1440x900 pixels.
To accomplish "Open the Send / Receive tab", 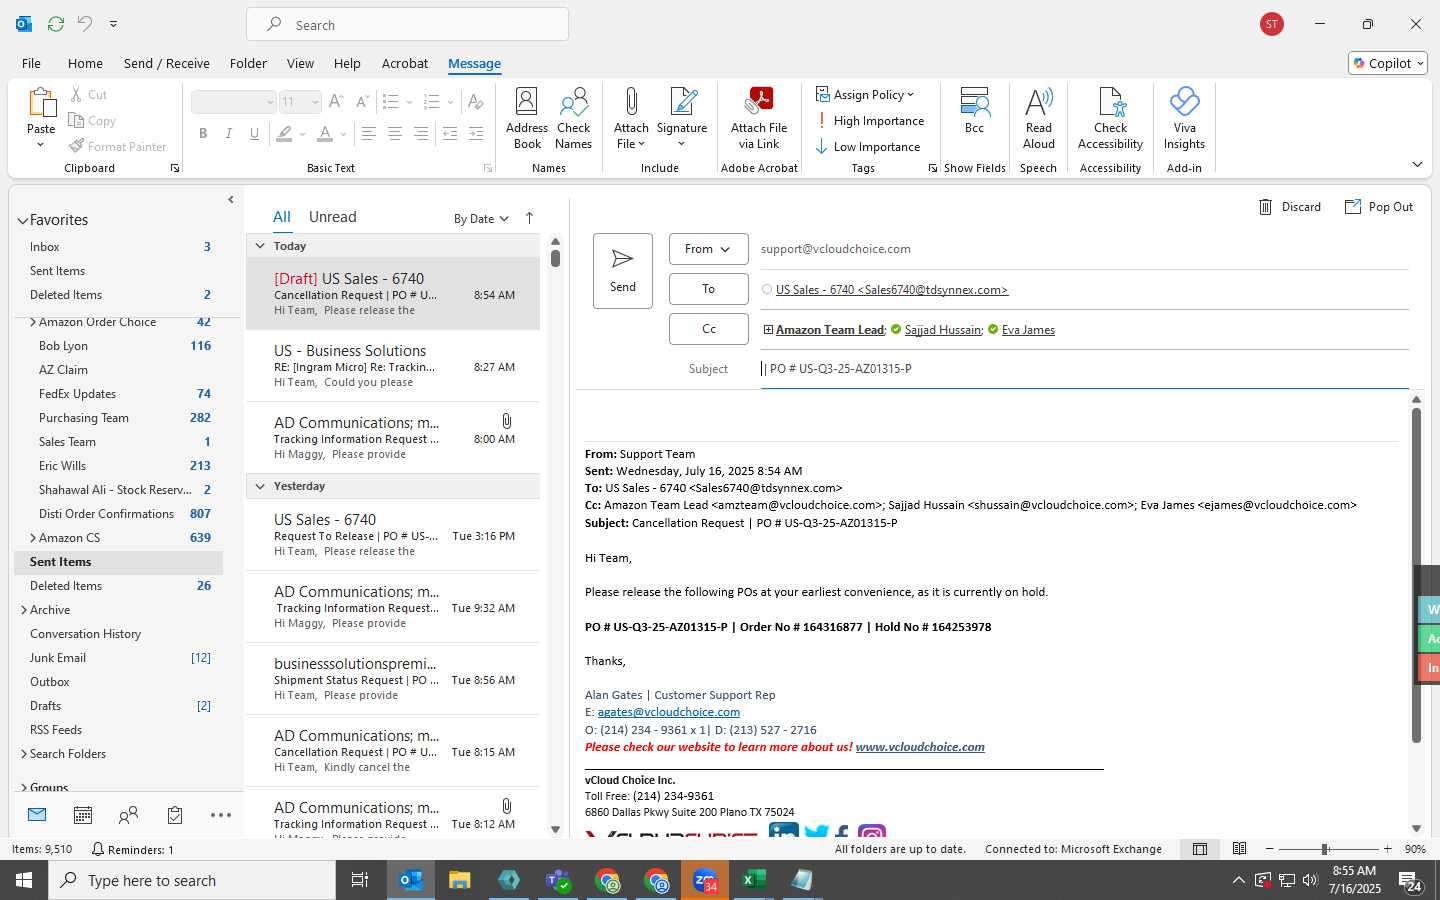I will [x=167, y=63].
